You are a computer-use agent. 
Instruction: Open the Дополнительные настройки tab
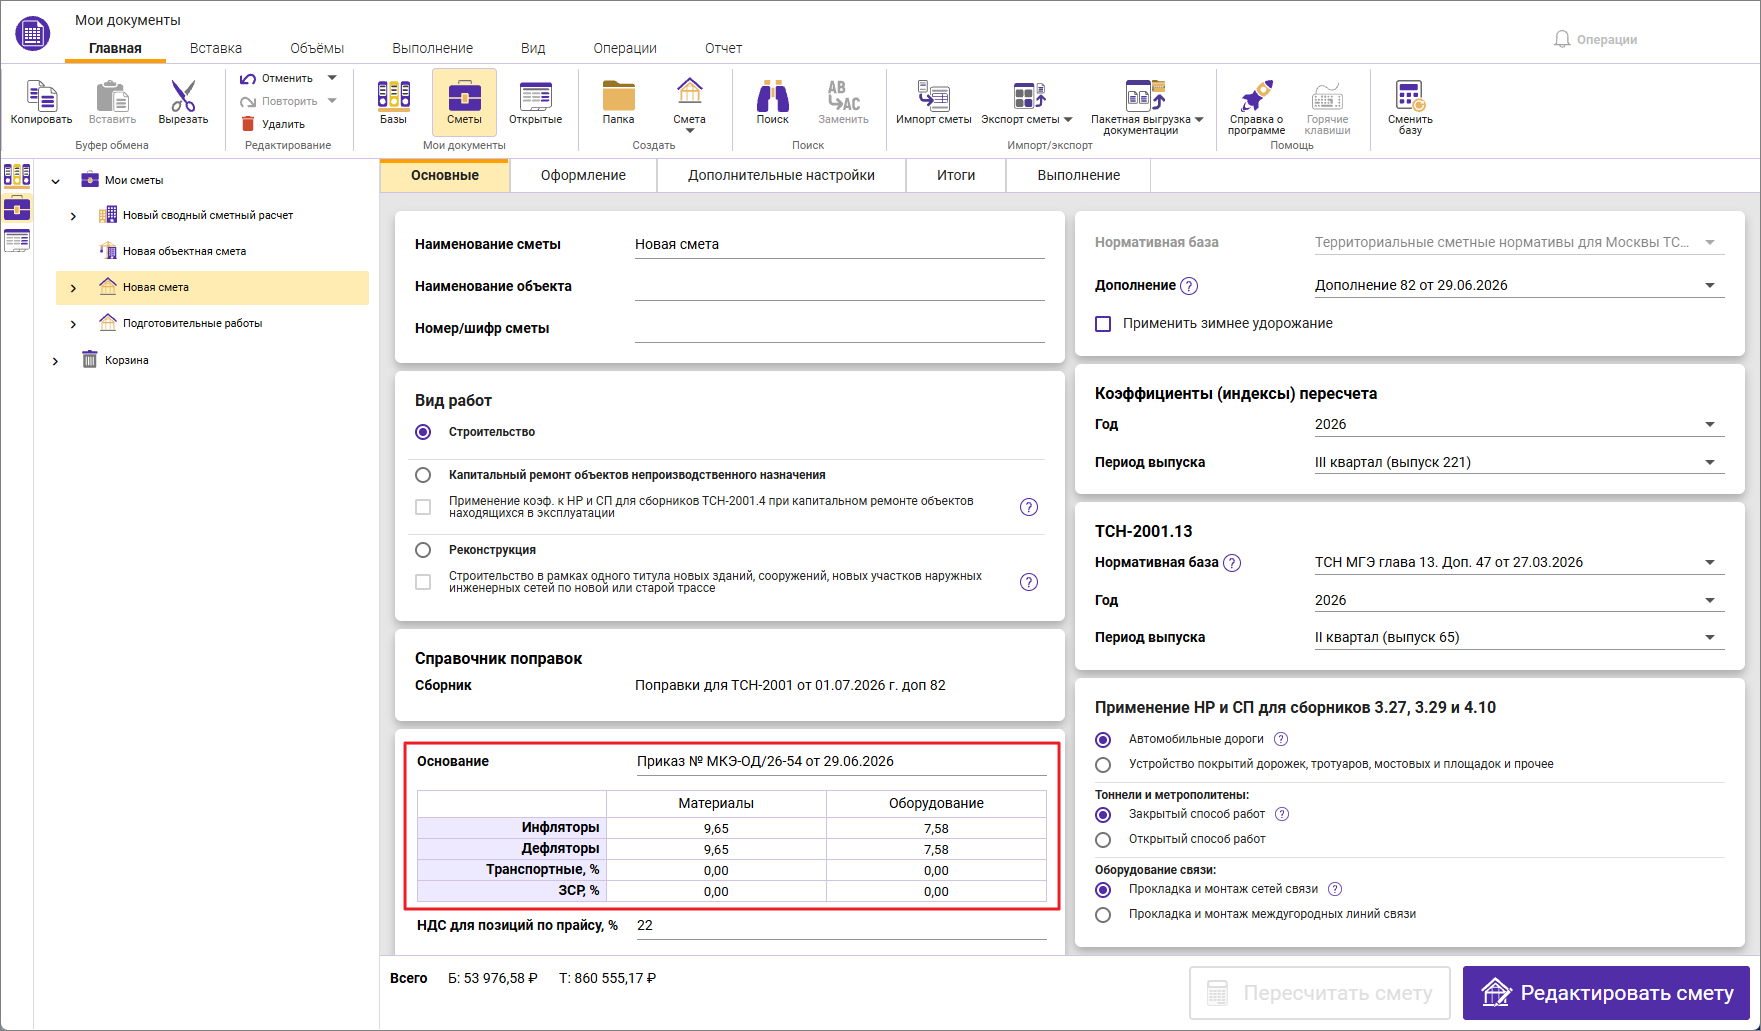(781, 175)
